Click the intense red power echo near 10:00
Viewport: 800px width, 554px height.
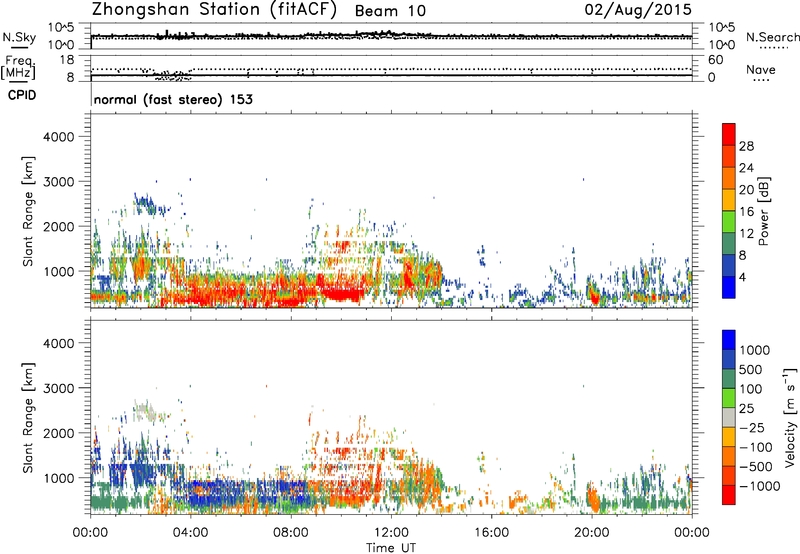[x=341, y=293]
